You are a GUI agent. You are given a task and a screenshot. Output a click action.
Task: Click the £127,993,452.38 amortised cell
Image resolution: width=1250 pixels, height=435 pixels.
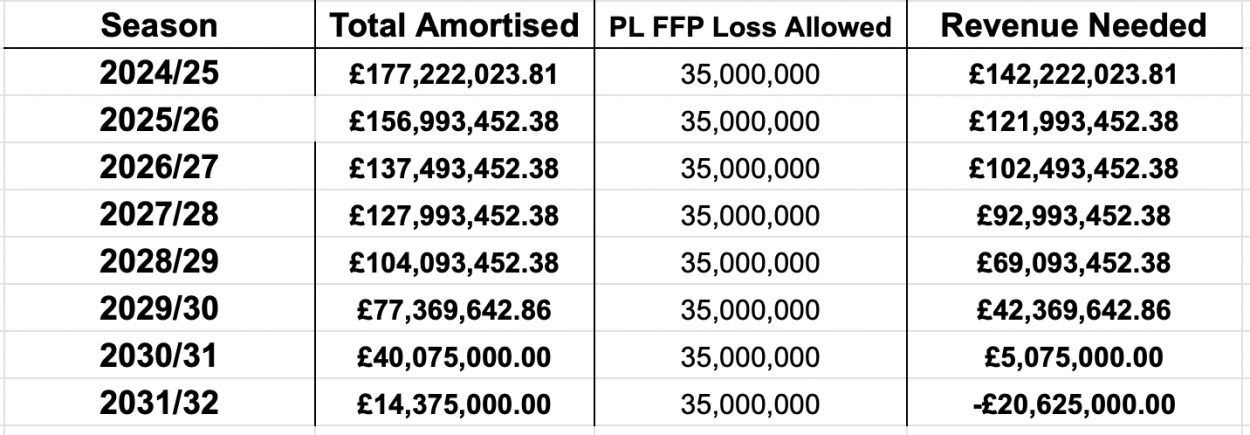click(x=454, y=215)
